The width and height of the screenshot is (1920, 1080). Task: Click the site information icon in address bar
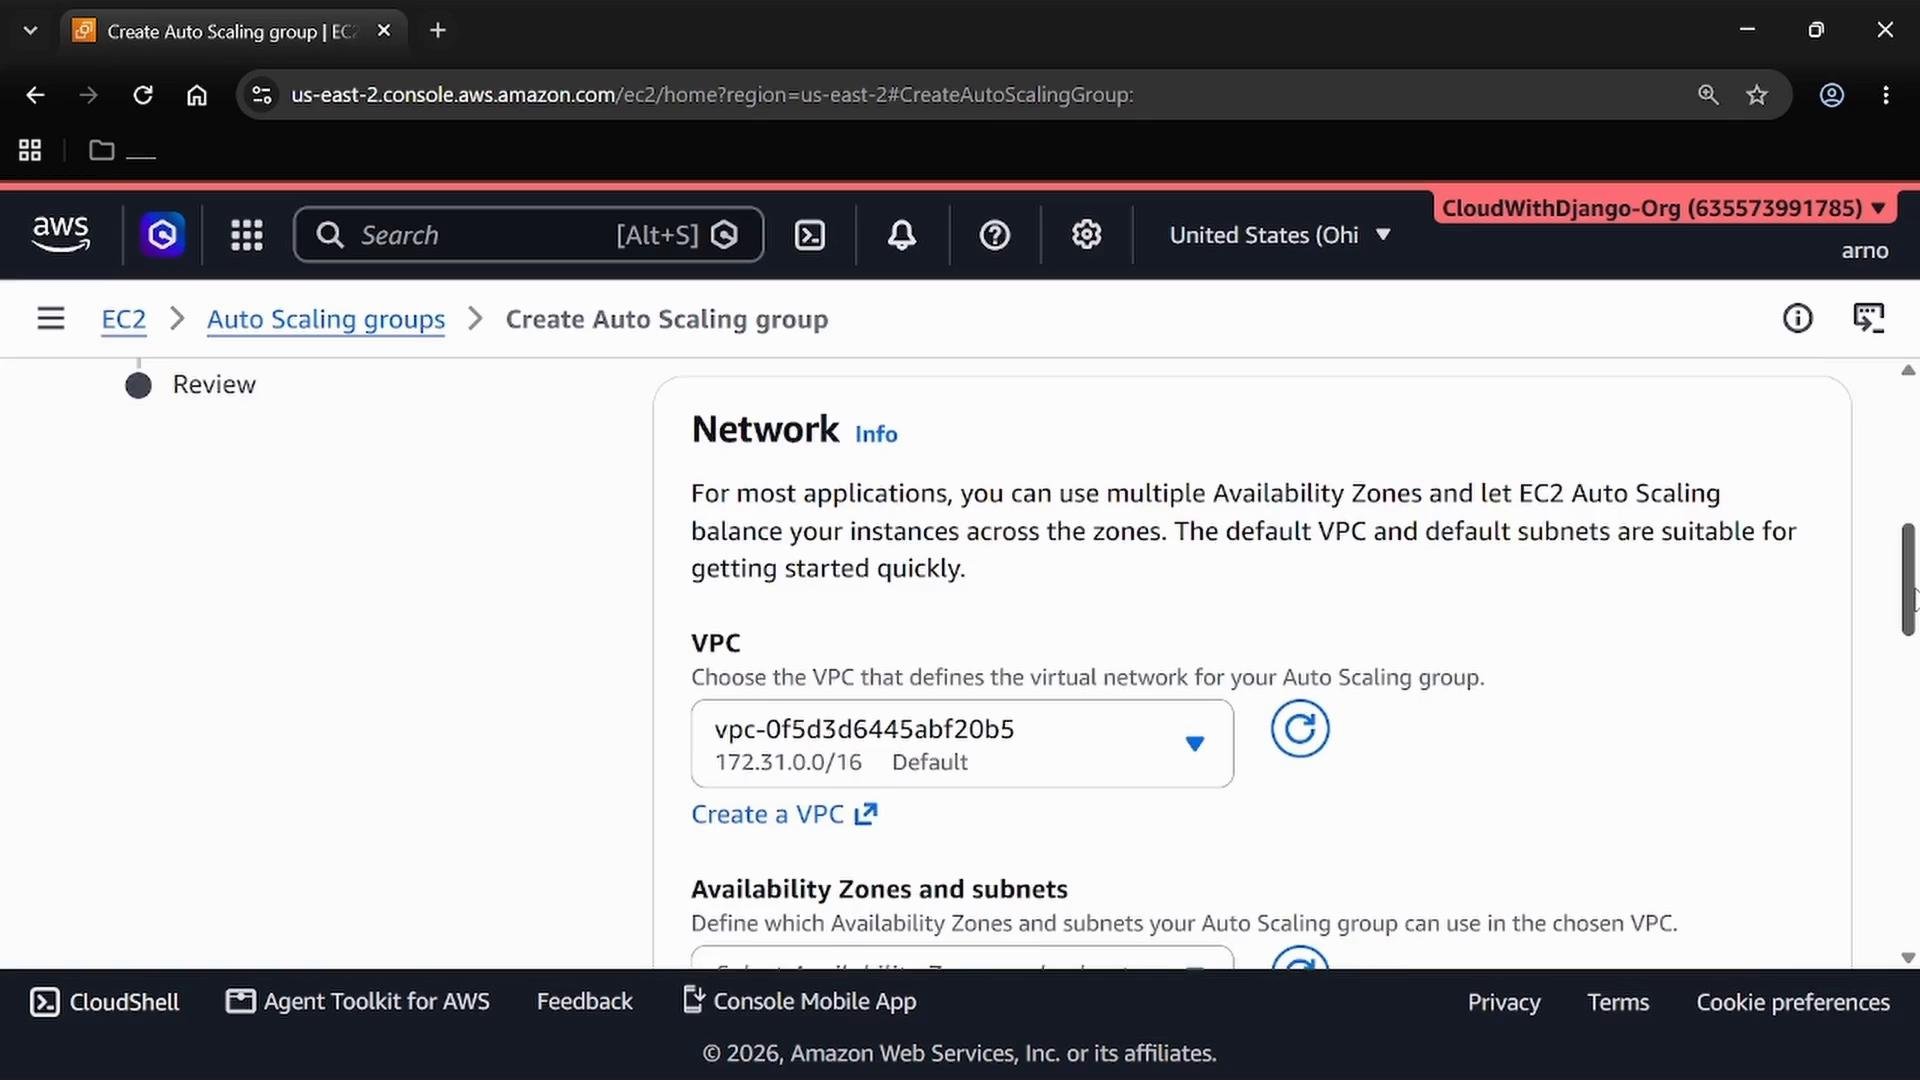261,95
